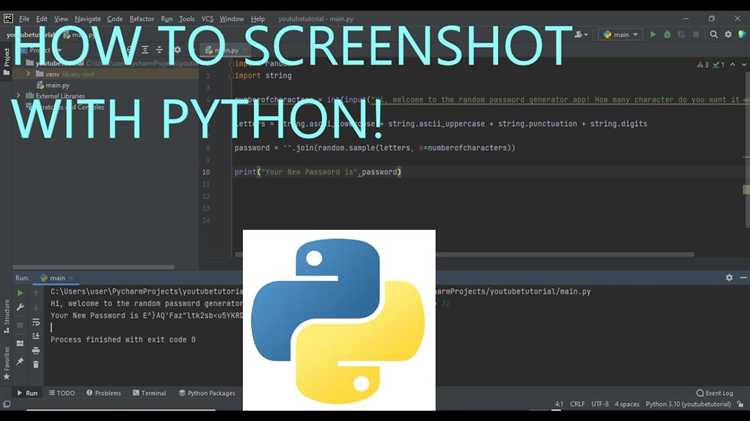Click the shield icon at the toolbar's end
This screenshot has width=750, height=421.
[x=742, y=34]
